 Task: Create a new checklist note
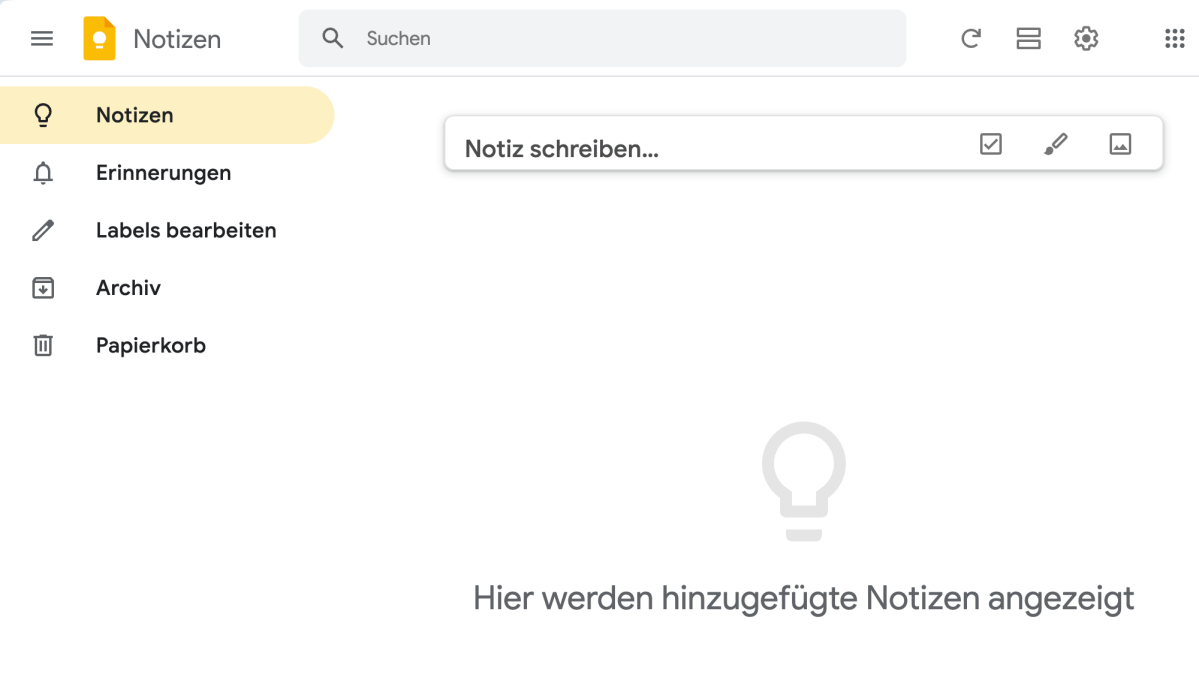[989, 144]
